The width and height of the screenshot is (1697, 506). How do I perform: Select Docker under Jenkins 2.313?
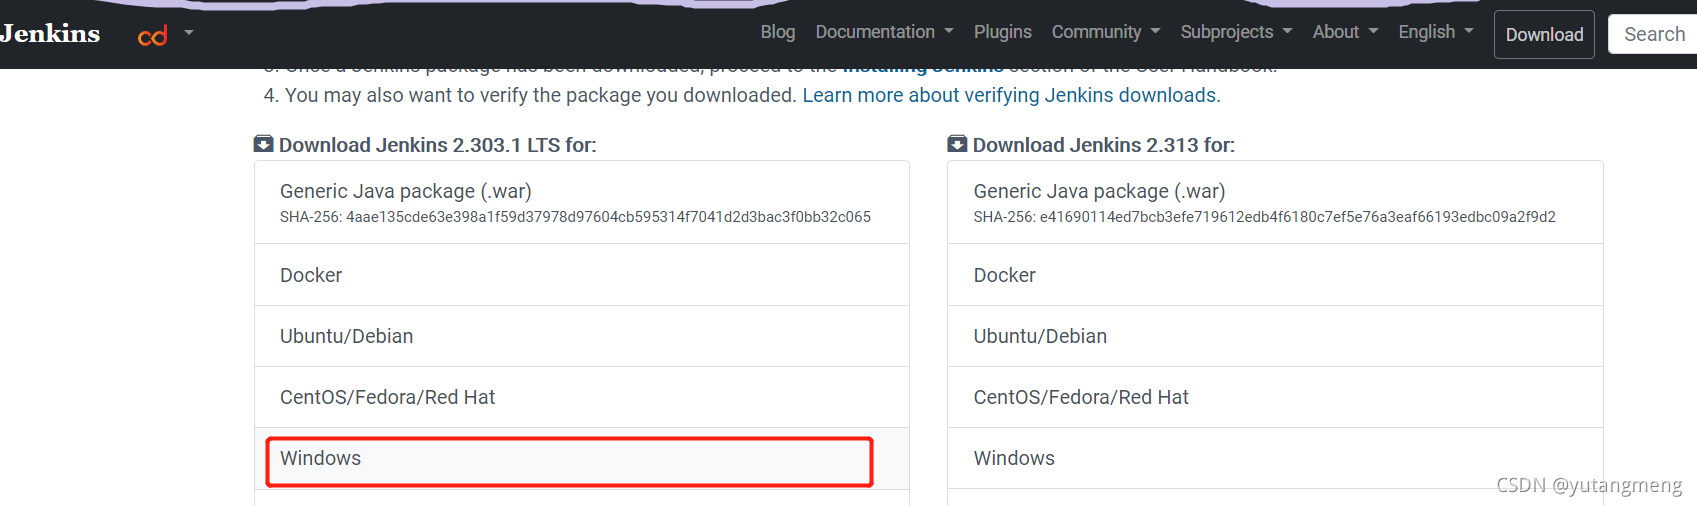(1275, 275)
